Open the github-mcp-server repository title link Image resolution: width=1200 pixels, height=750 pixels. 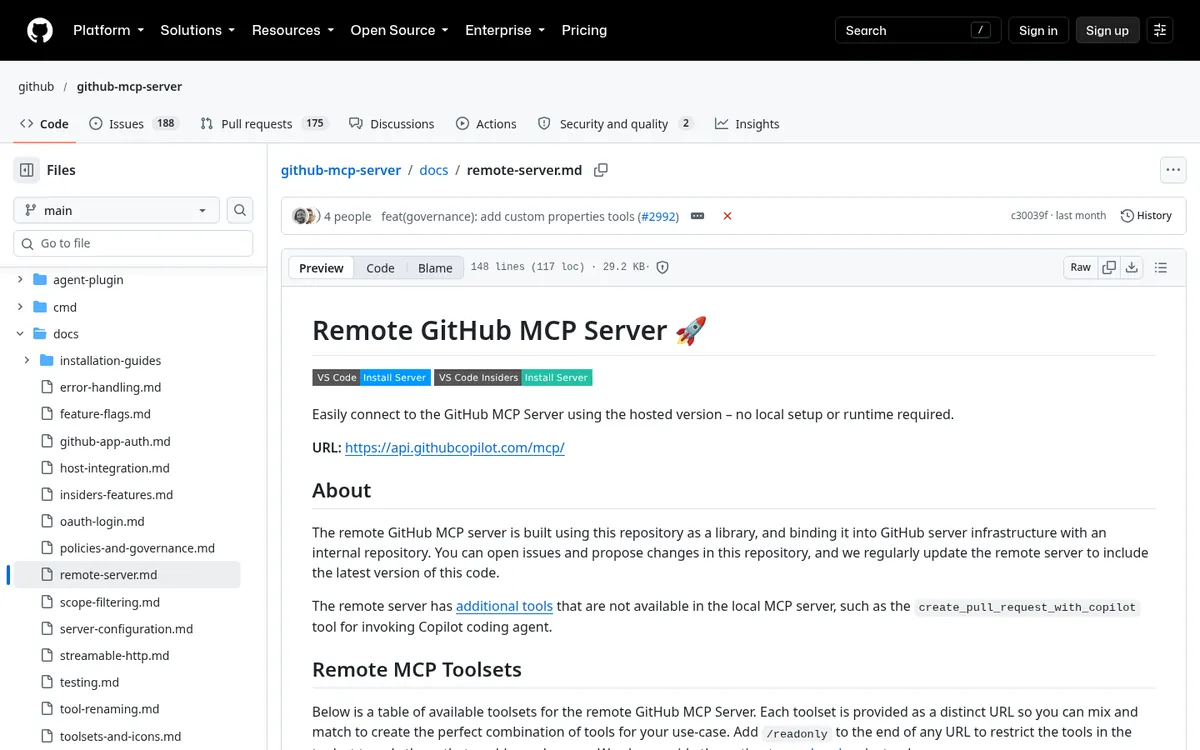point(129,86)
